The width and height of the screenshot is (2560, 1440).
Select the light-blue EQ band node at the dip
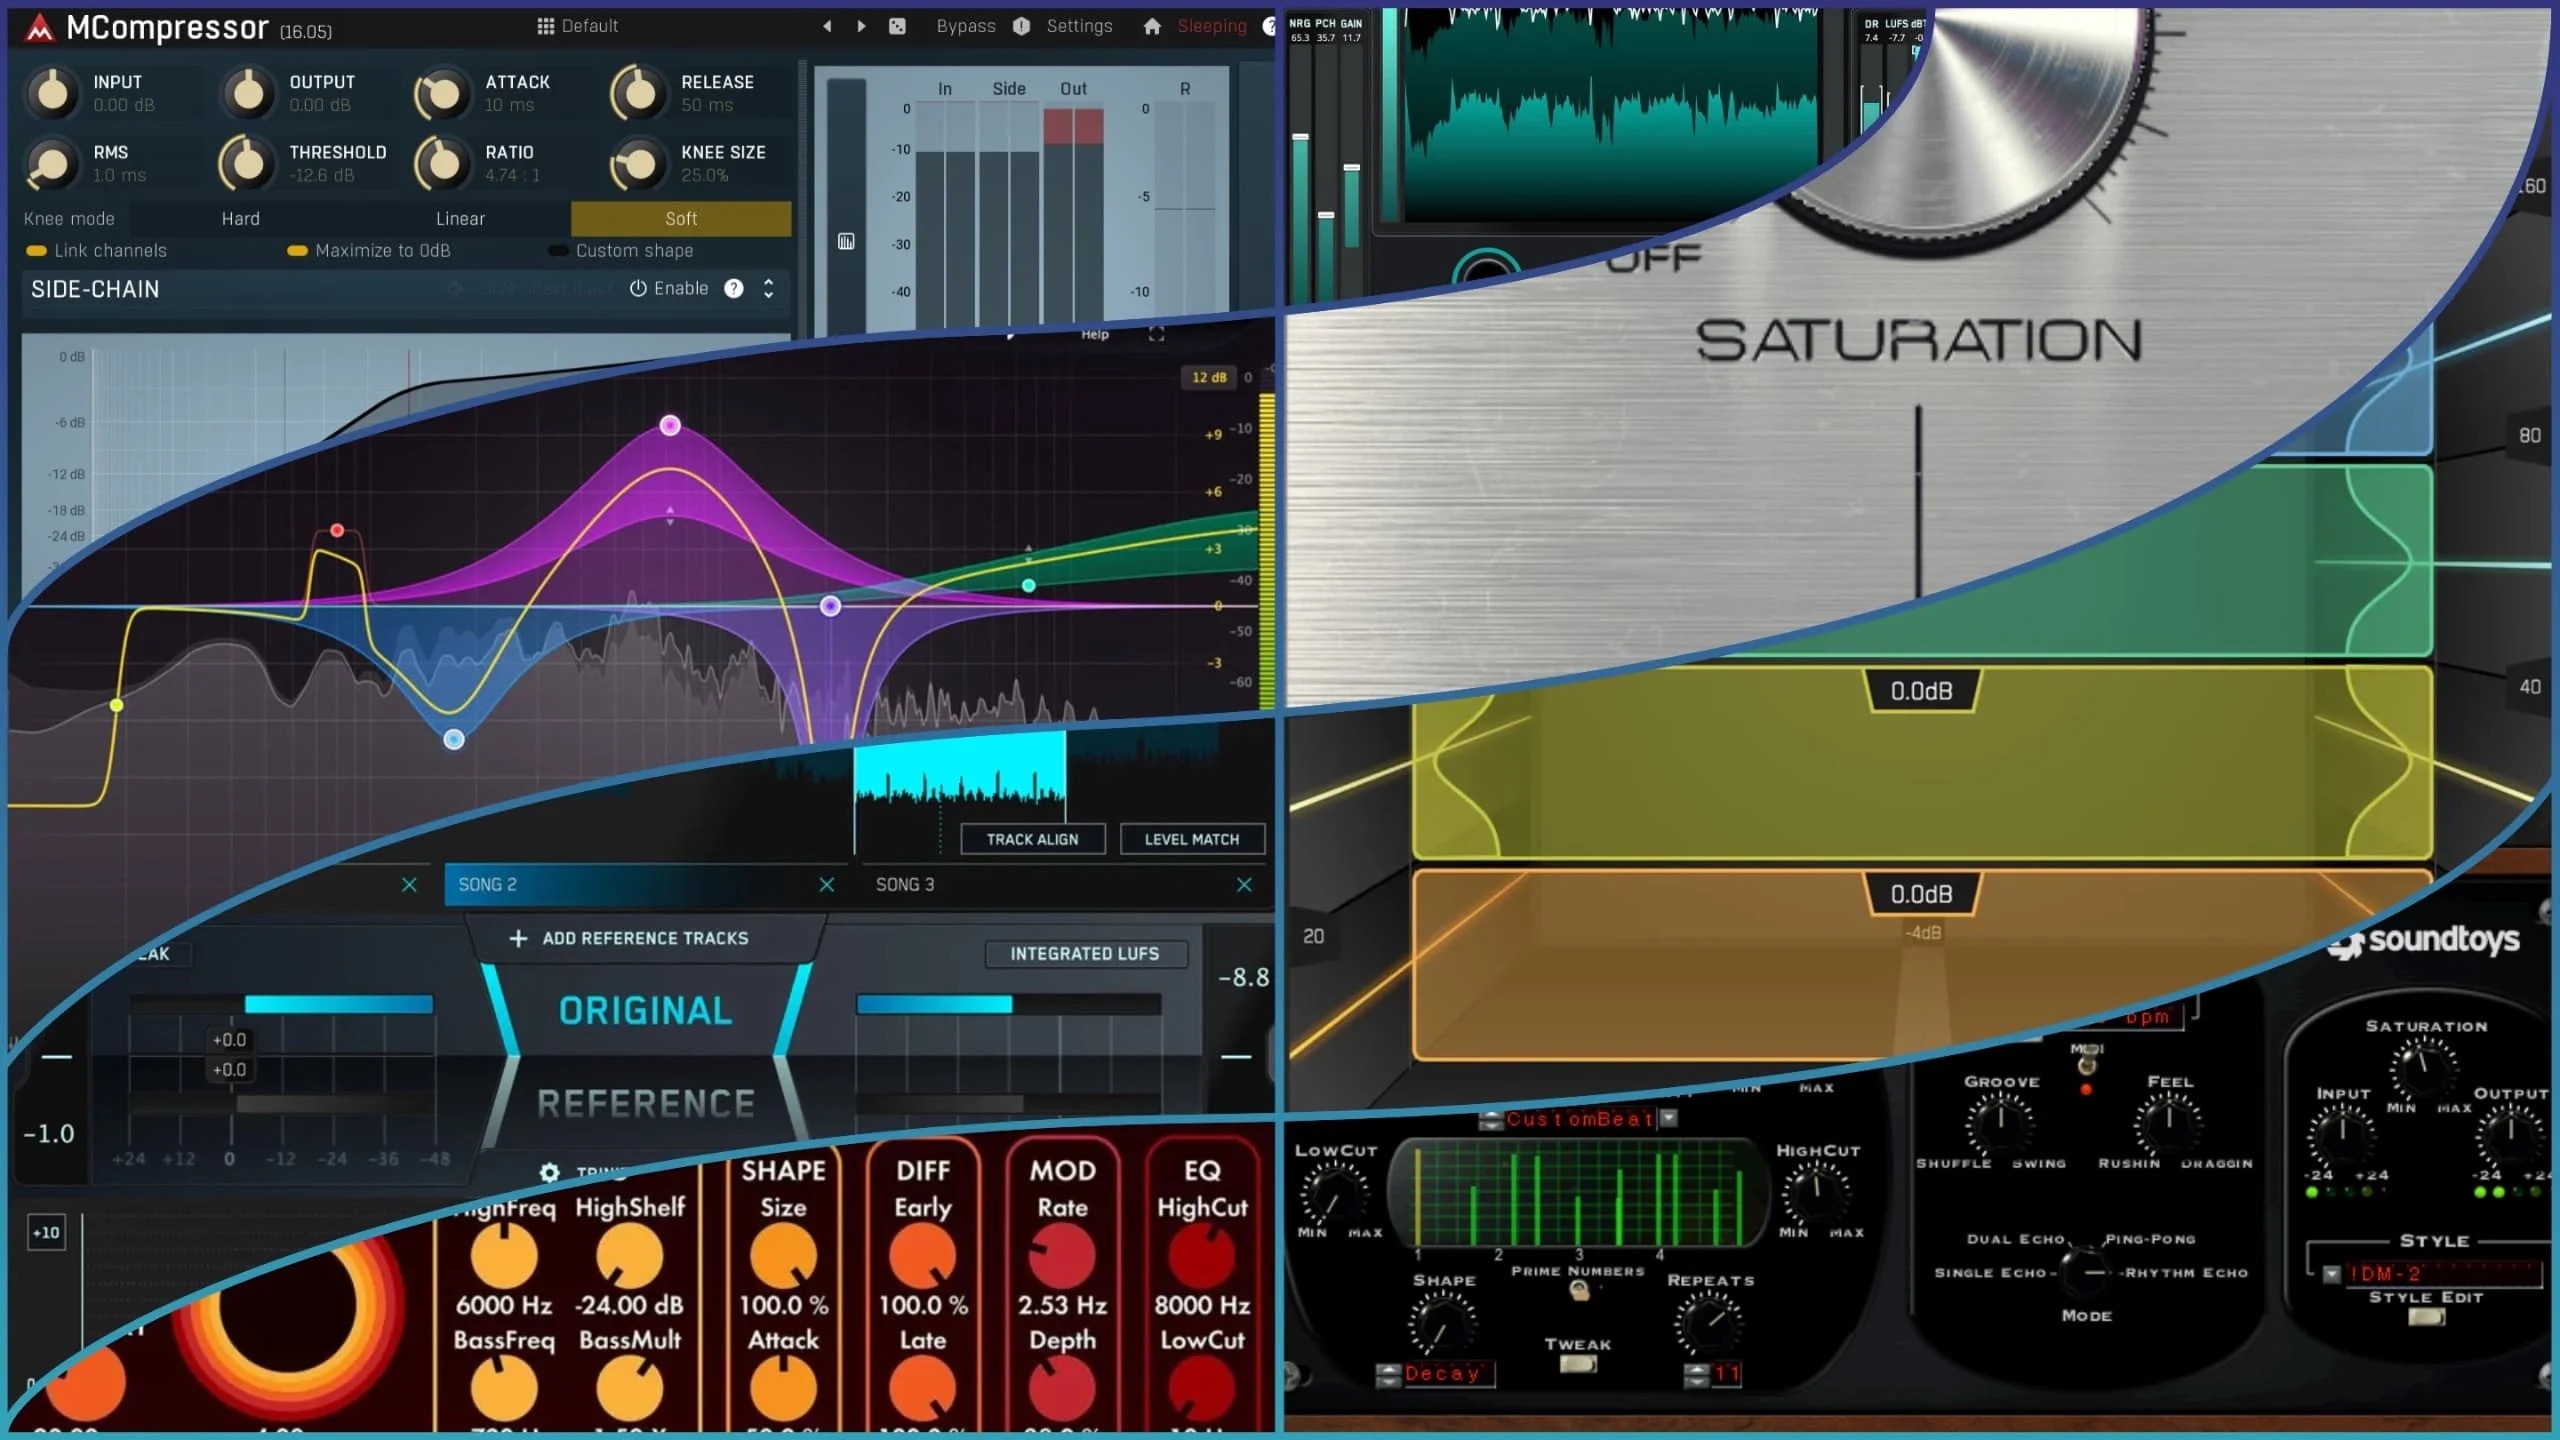coord(454,740)
